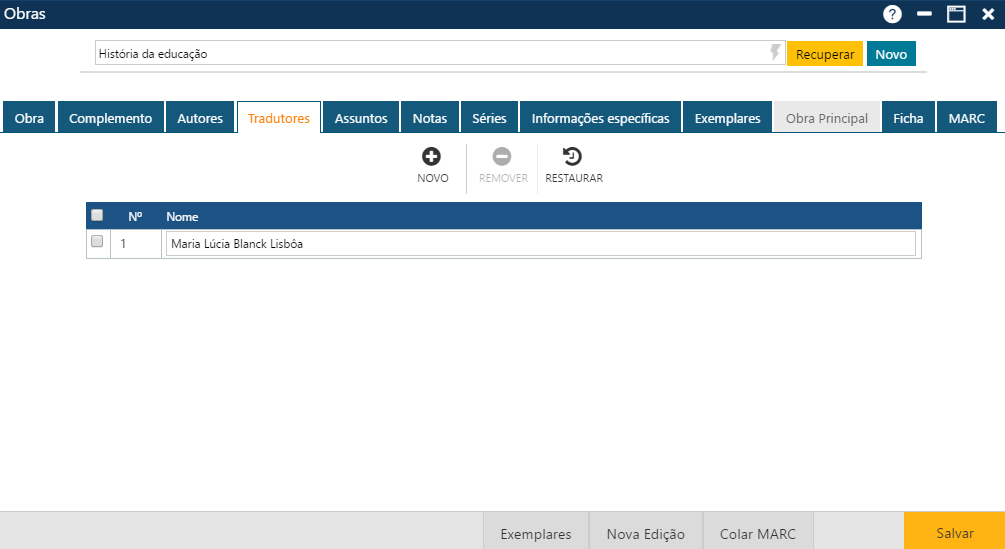Click the Nova Edição button
This screenshot has width=1005, height=549.
(x=646, y=533)
